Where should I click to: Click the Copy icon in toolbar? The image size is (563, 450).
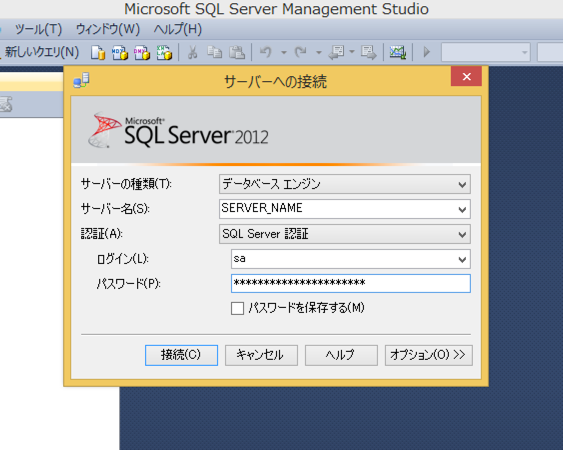[x=215, y=53]
